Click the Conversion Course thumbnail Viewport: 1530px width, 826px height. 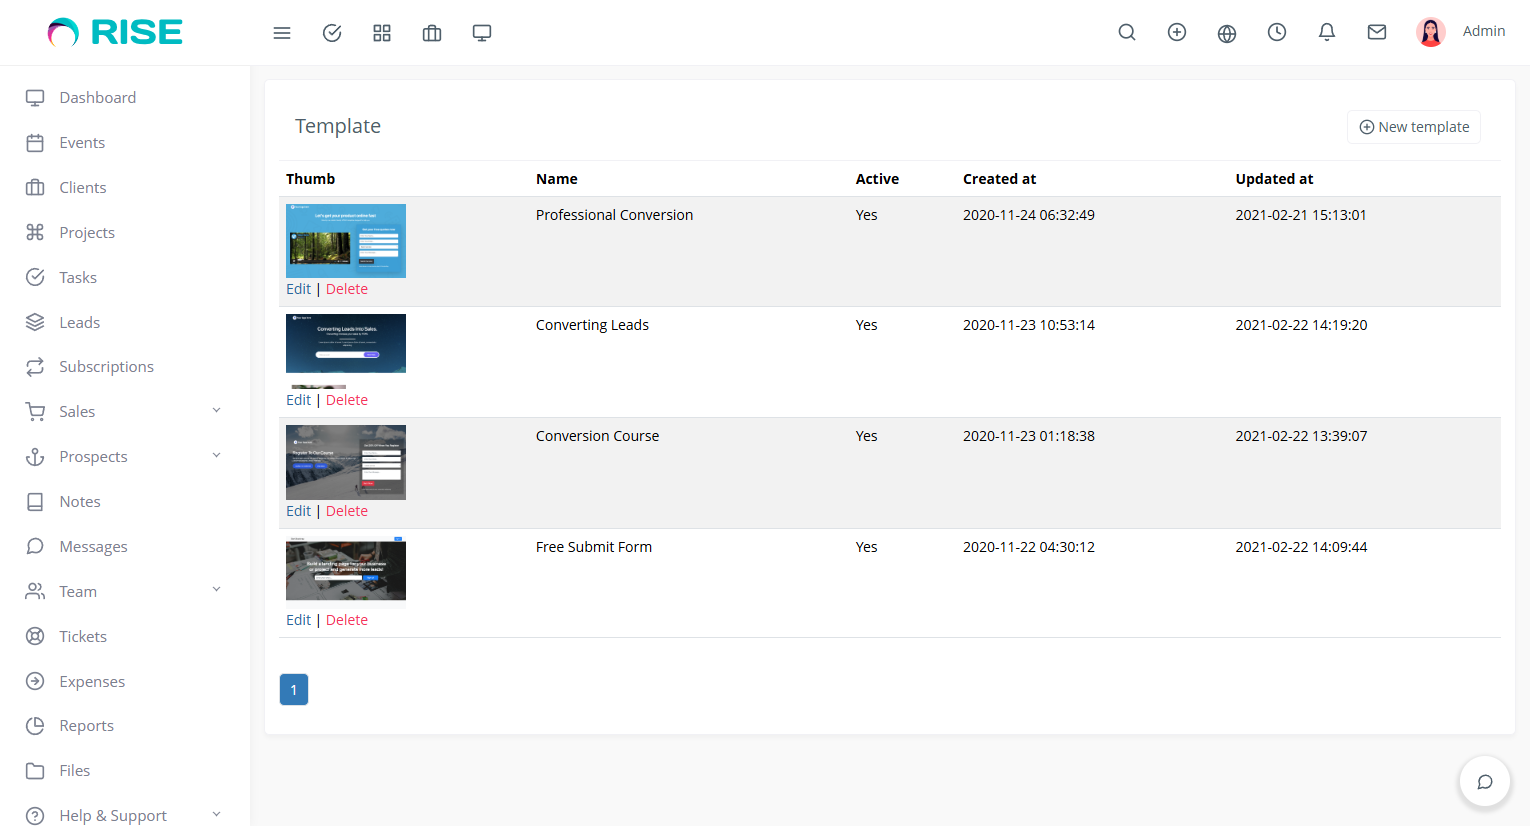pyautogui.click(x=346, y=462)
